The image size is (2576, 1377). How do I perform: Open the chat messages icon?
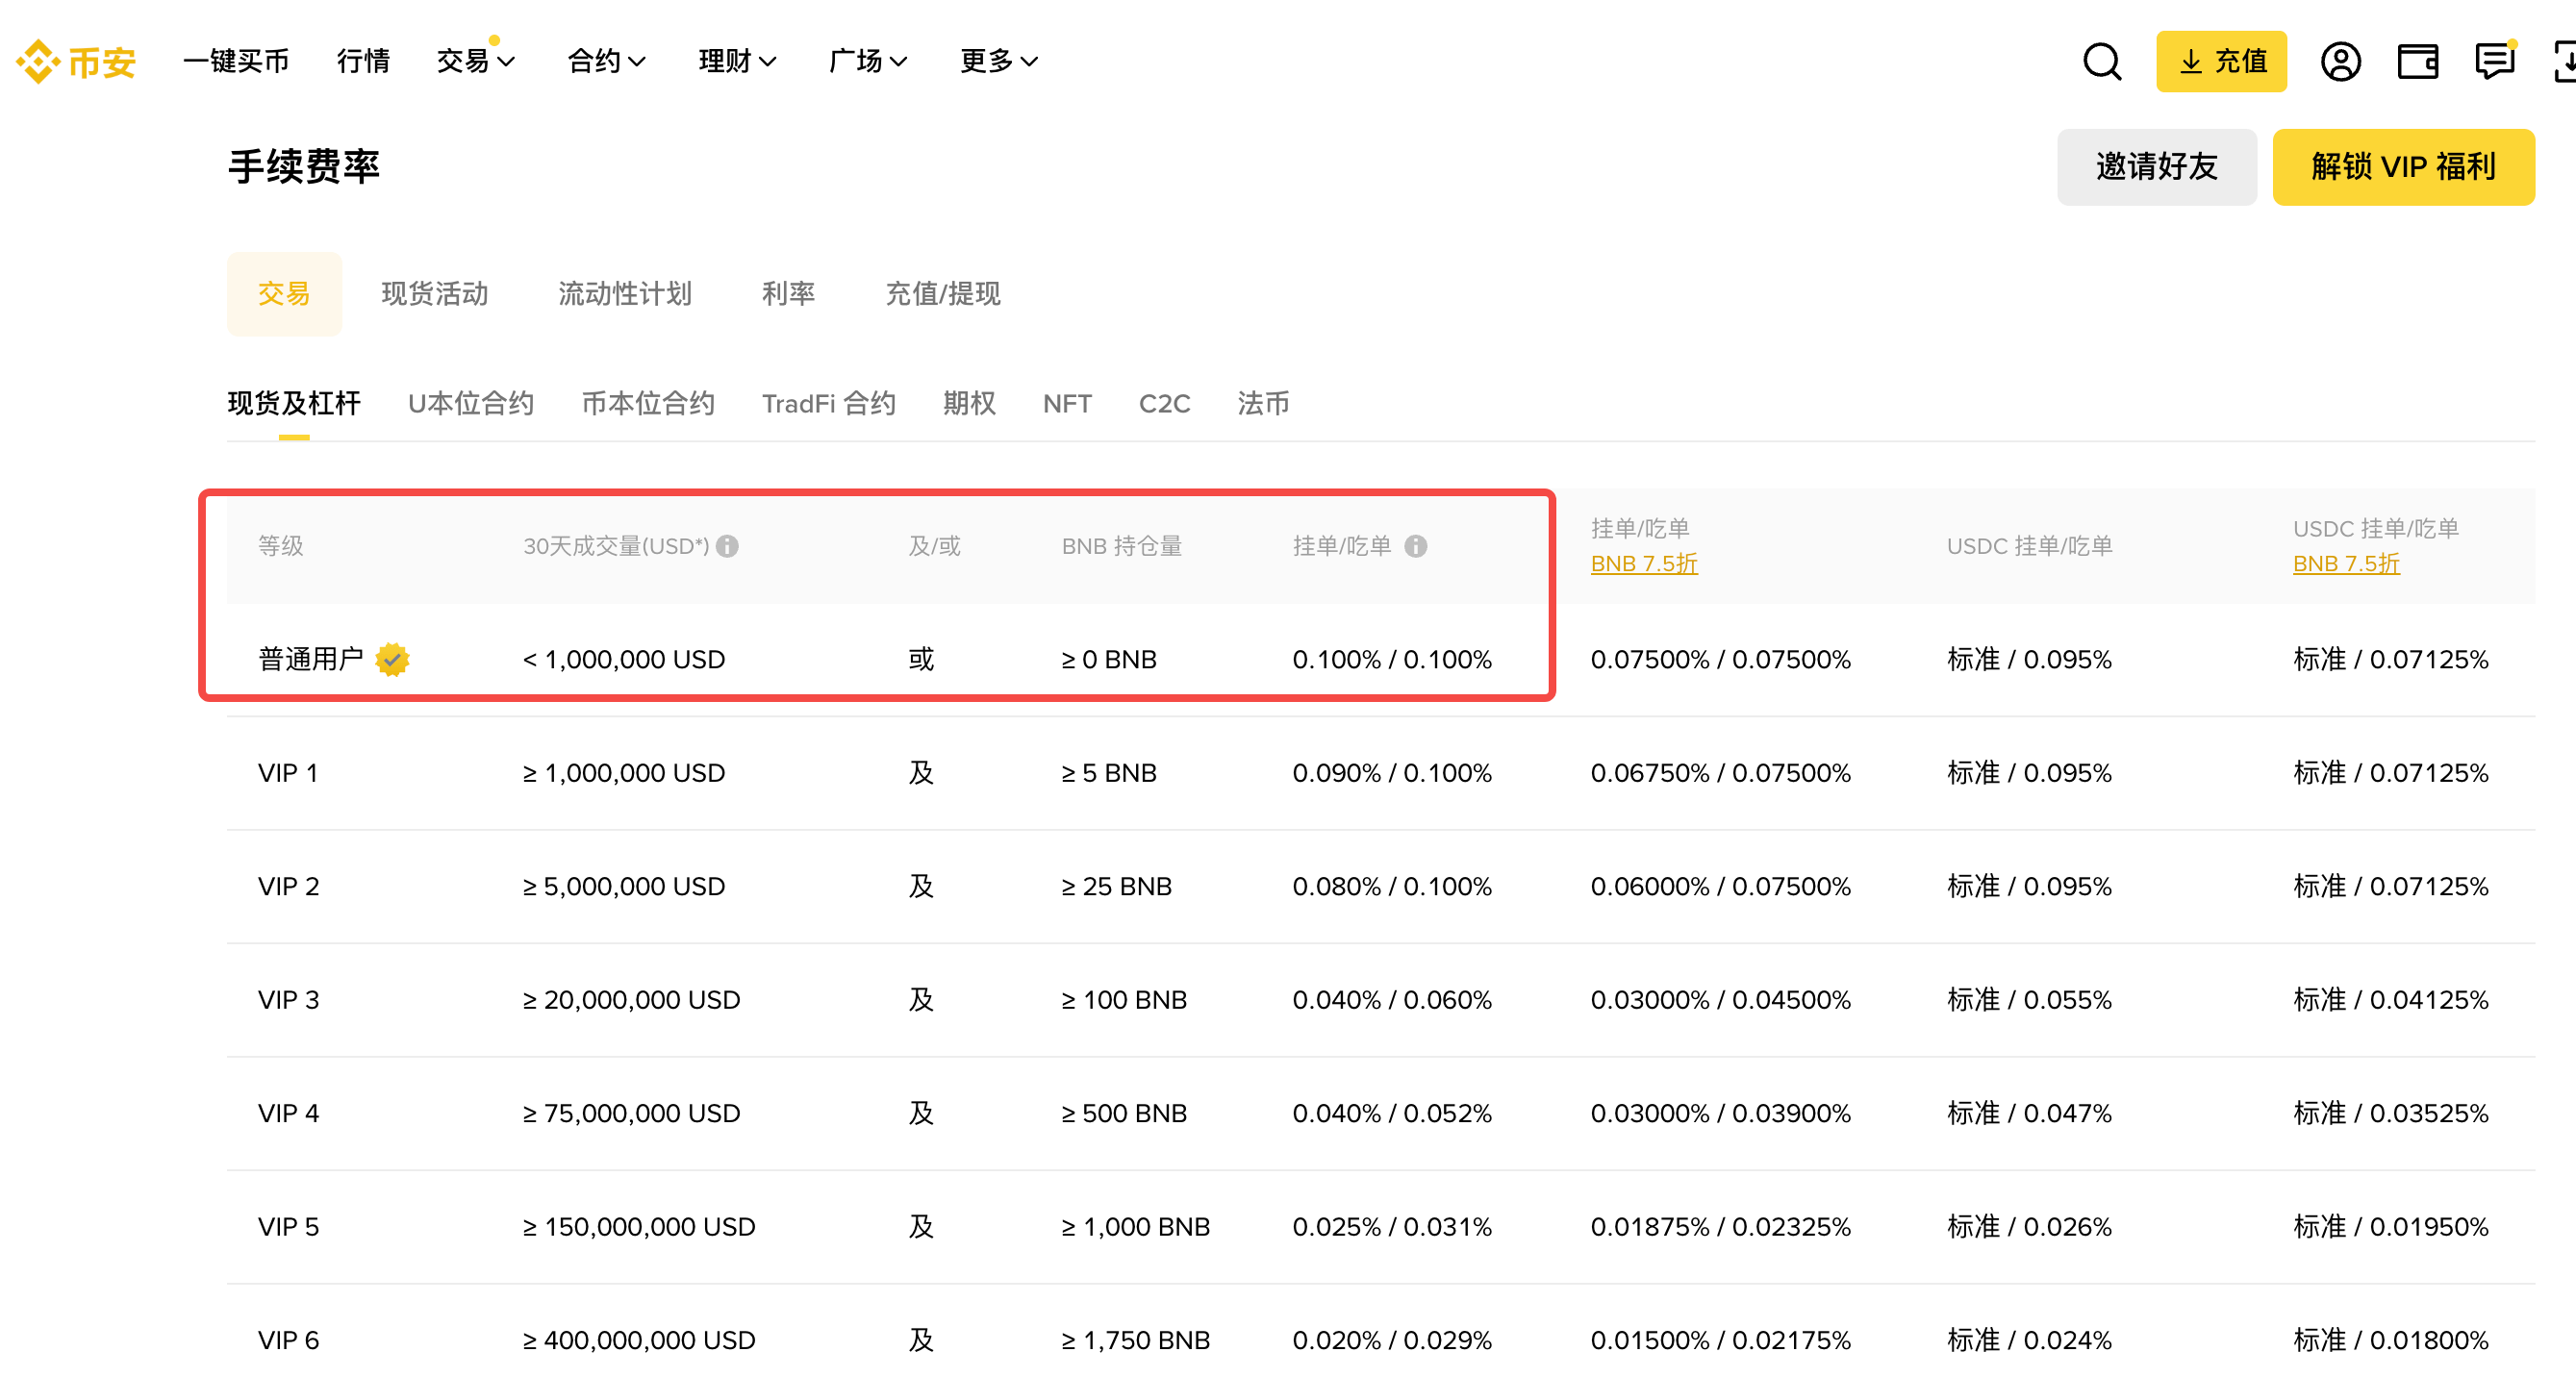2492,61
